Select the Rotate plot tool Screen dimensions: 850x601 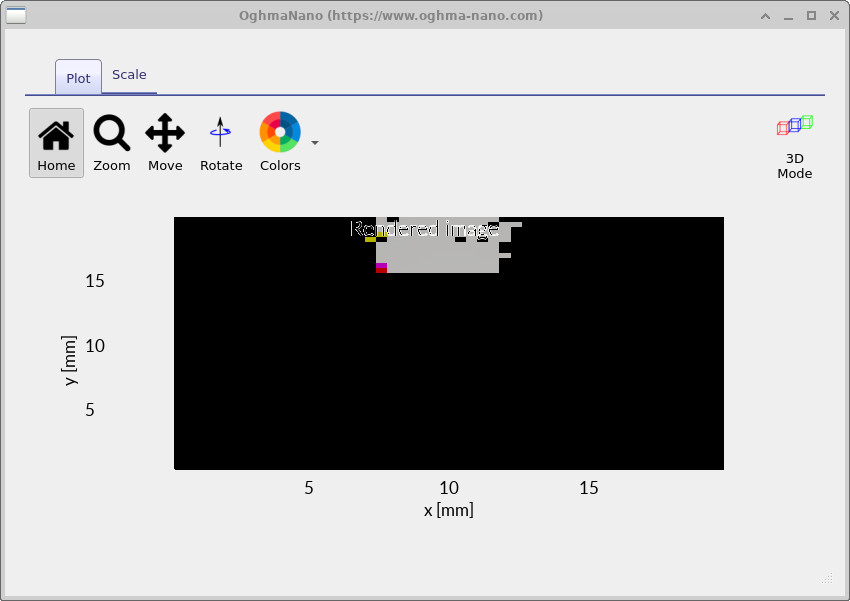[x=221, y=141]
